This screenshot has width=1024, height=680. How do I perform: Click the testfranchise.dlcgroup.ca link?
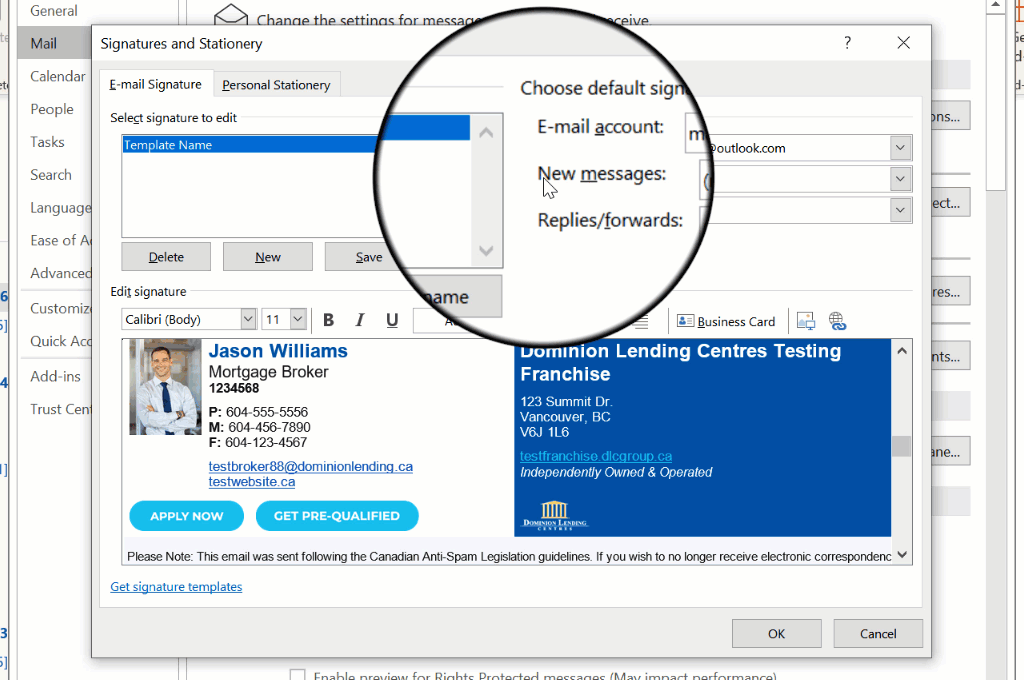pos(596,456)
